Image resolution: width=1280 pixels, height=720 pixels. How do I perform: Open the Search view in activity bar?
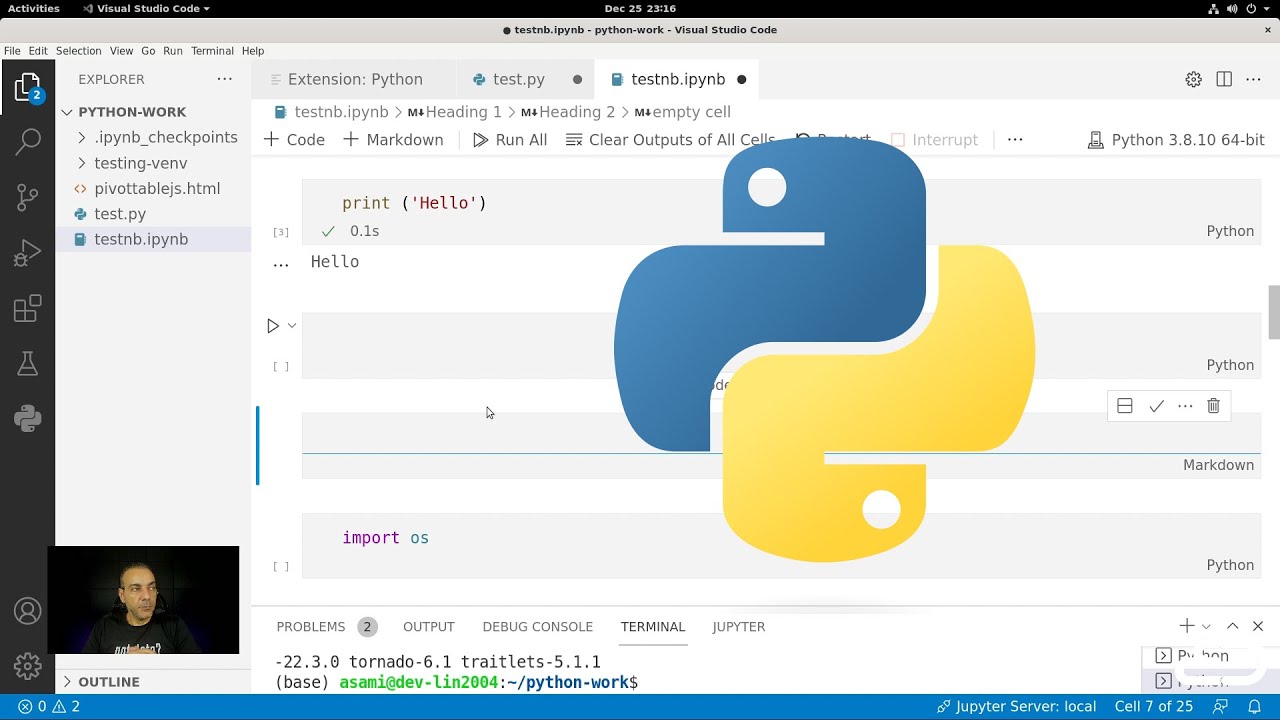pos(28,142)
